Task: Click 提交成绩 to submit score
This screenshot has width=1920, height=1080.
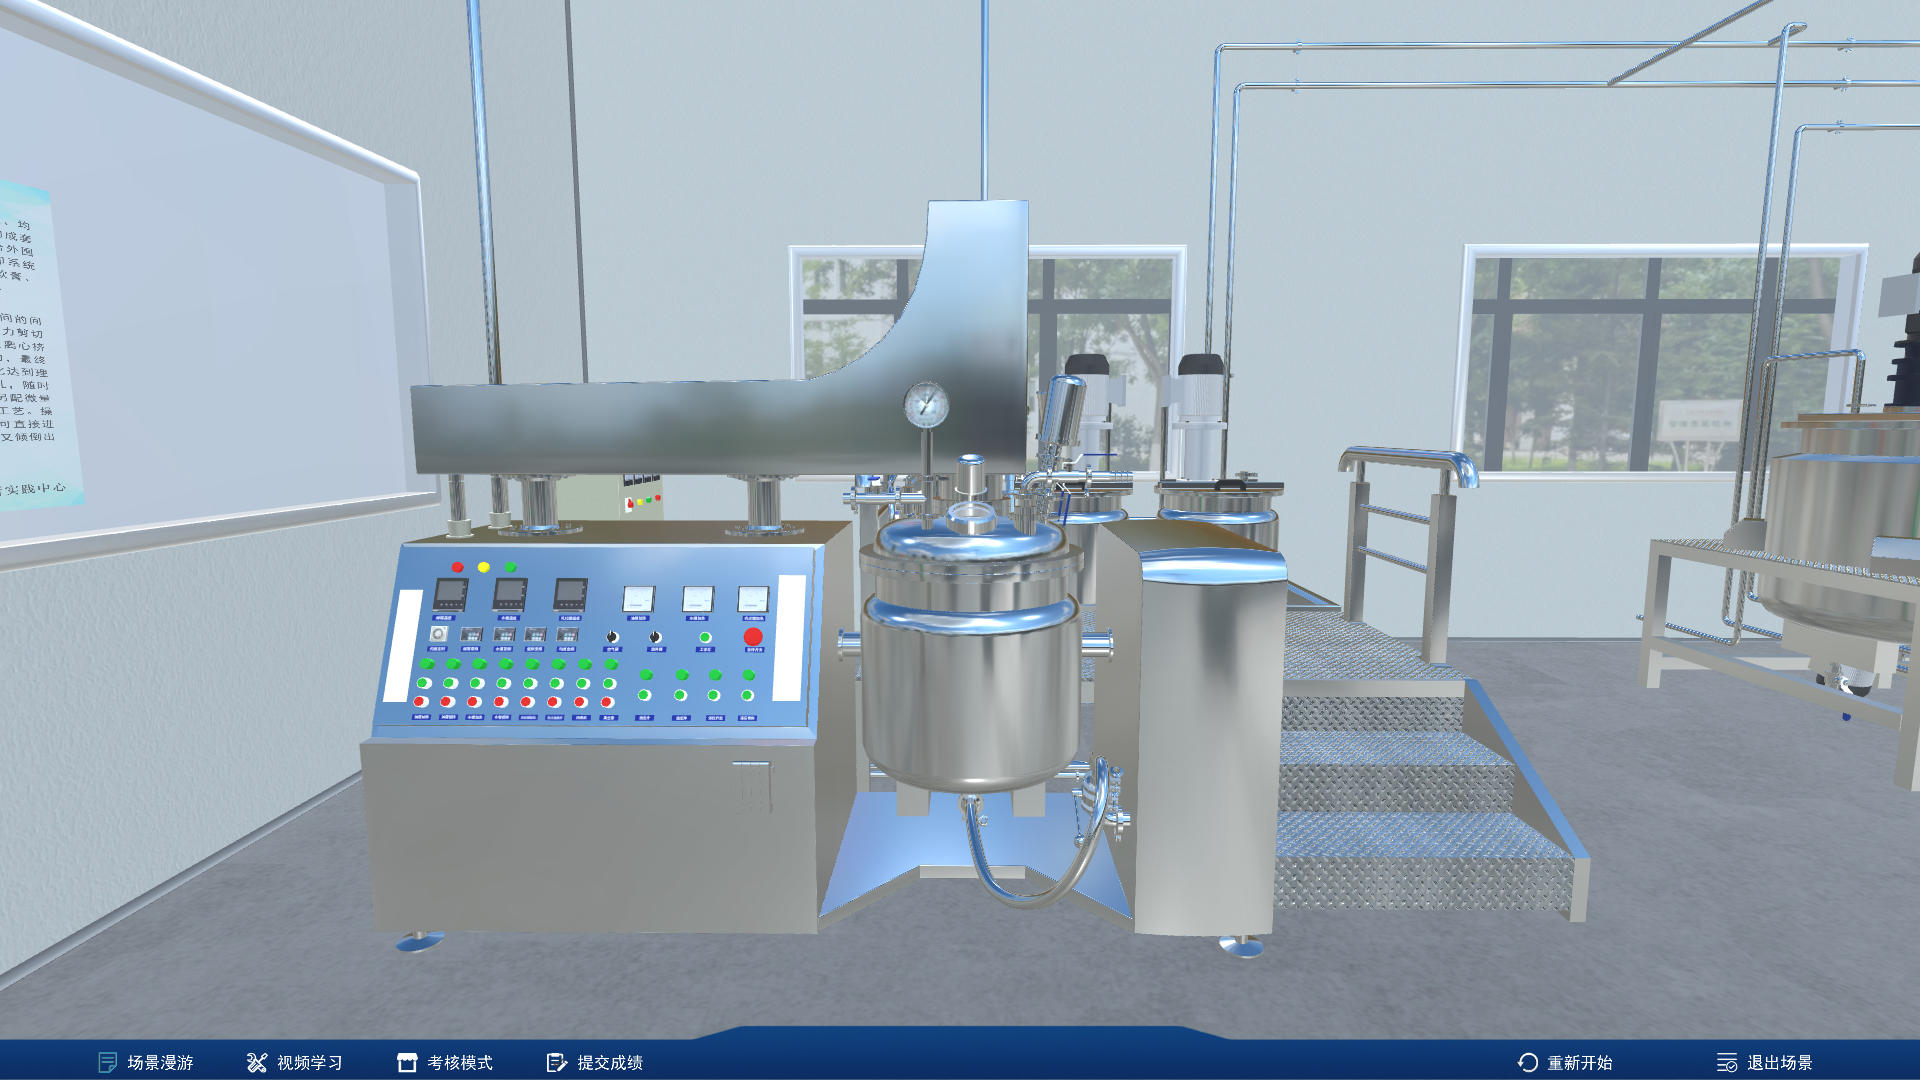Action: 609,1062
